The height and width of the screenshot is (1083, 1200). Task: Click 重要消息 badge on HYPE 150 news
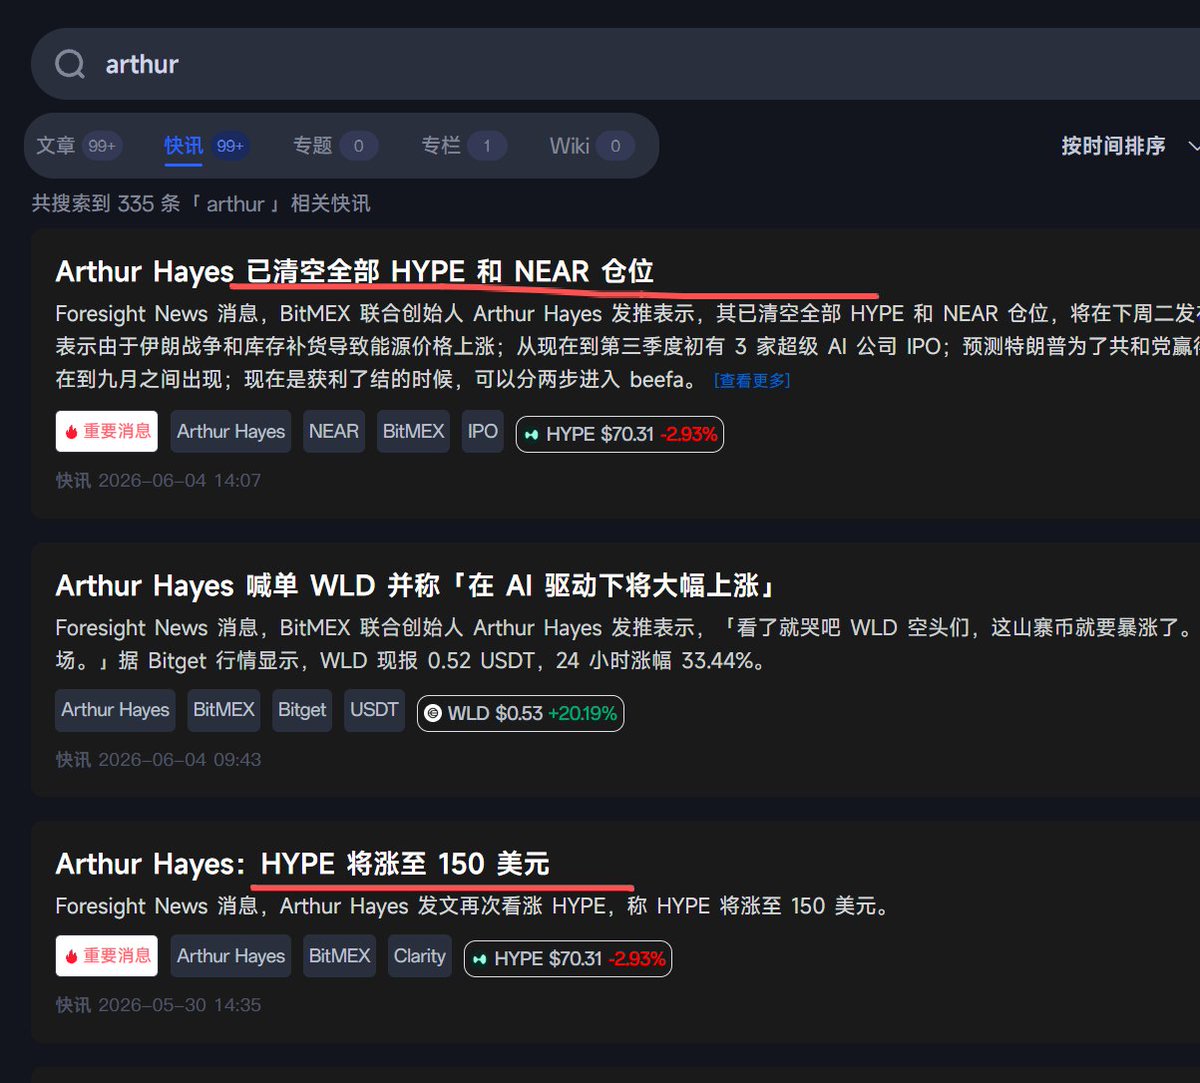[107, 956]
